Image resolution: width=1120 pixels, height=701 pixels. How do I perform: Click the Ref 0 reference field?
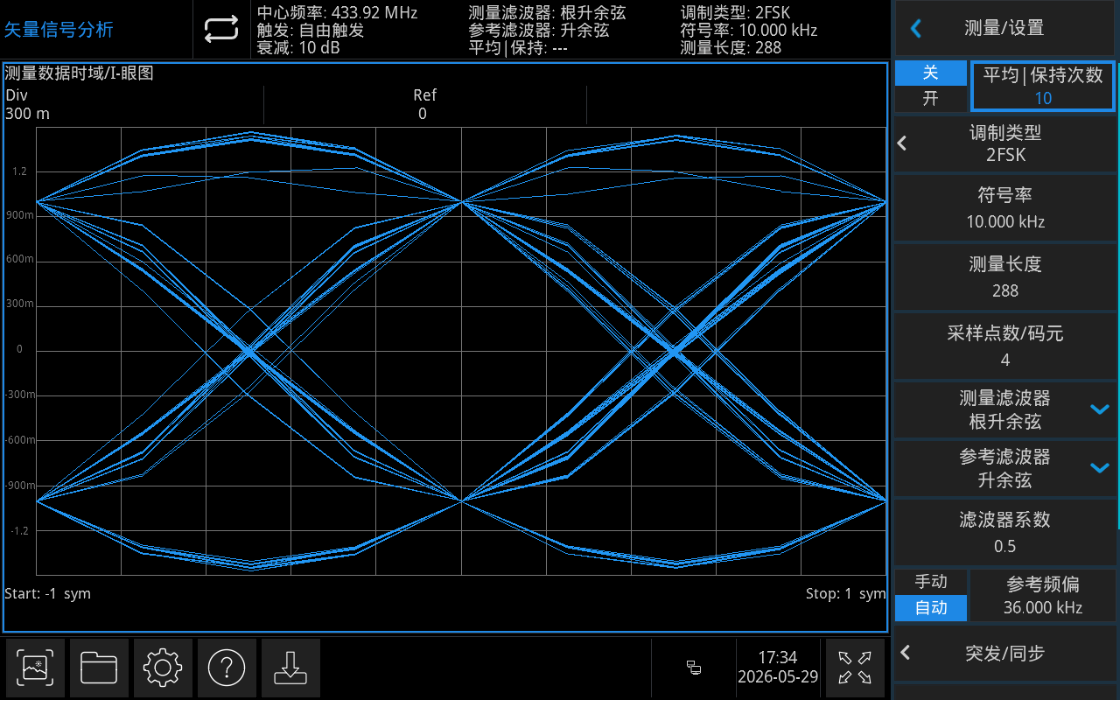click(424, 104)
